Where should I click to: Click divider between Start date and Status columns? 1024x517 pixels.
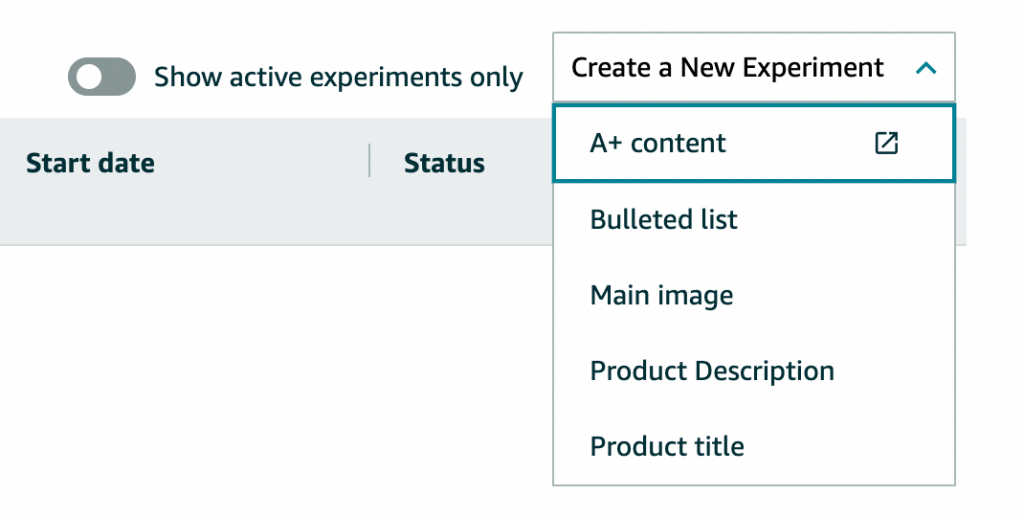(370, 161)
